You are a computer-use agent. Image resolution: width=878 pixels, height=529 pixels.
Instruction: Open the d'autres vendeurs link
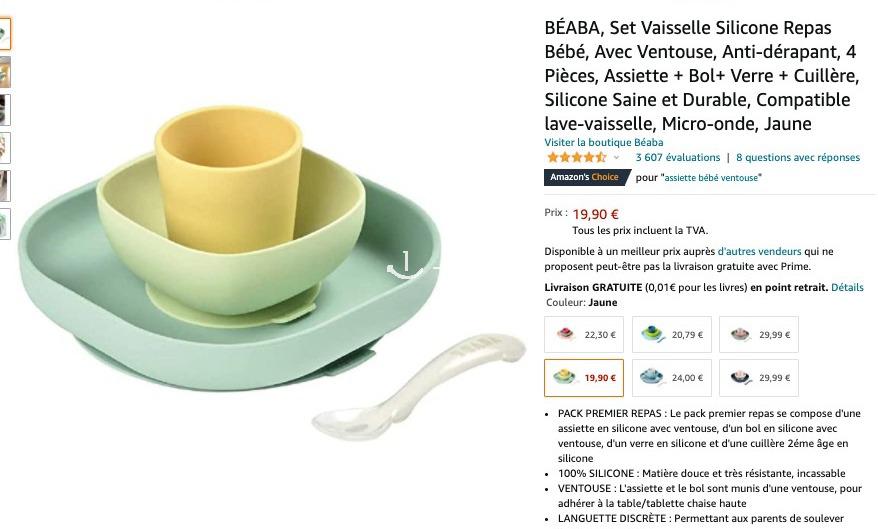click(x=759, y=251)
